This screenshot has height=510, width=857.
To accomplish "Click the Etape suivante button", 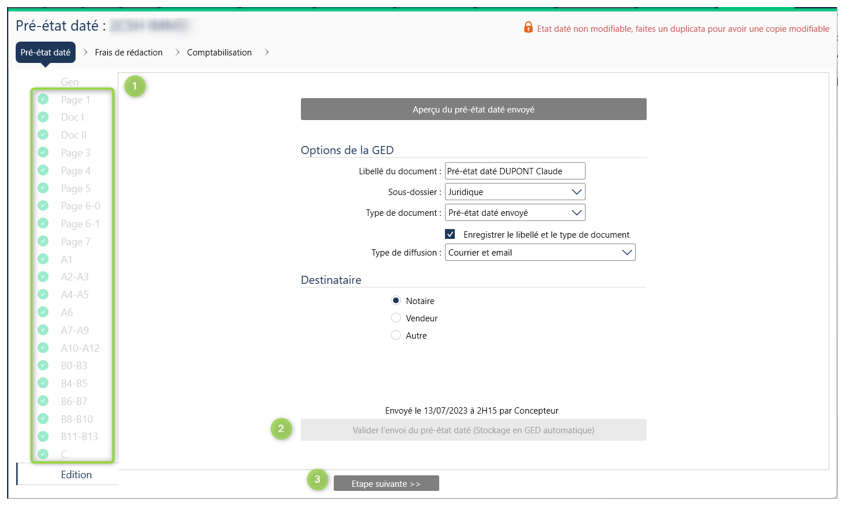I will (x=386, y=484).
